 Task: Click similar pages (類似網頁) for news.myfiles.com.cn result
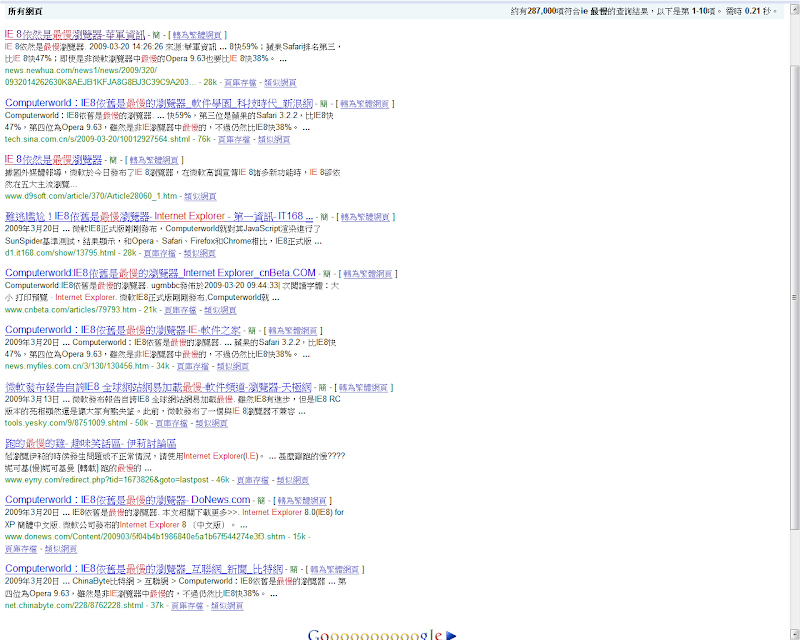click(x=233, y=366)
